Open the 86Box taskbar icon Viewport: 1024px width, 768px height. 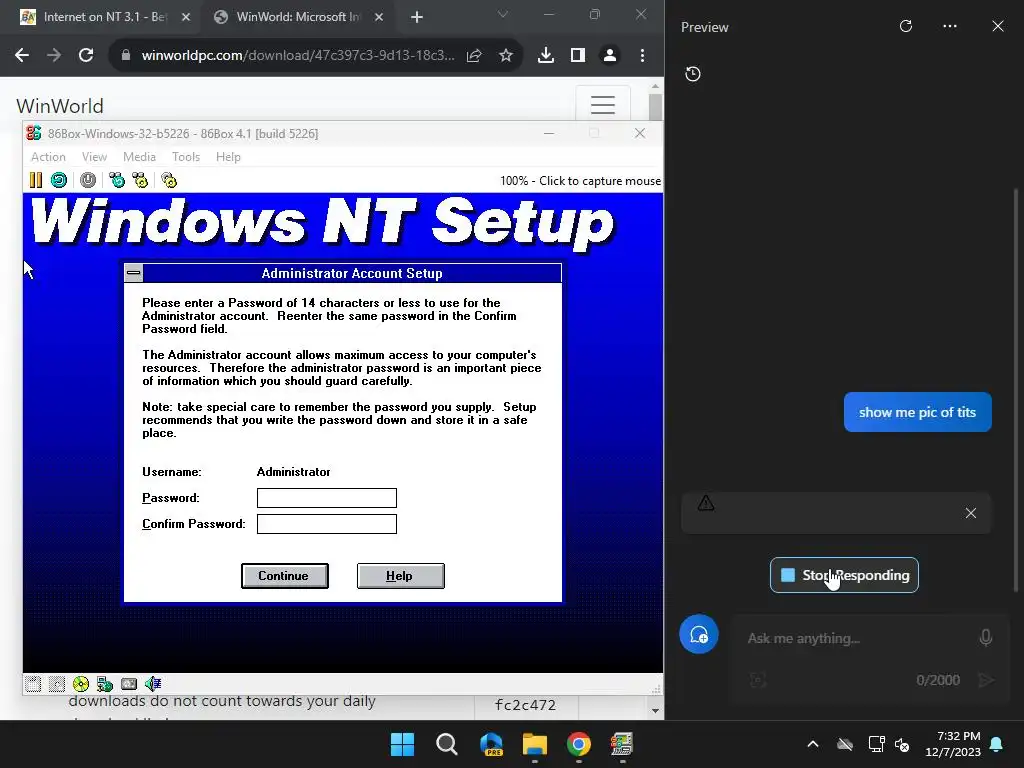point(622,744)
